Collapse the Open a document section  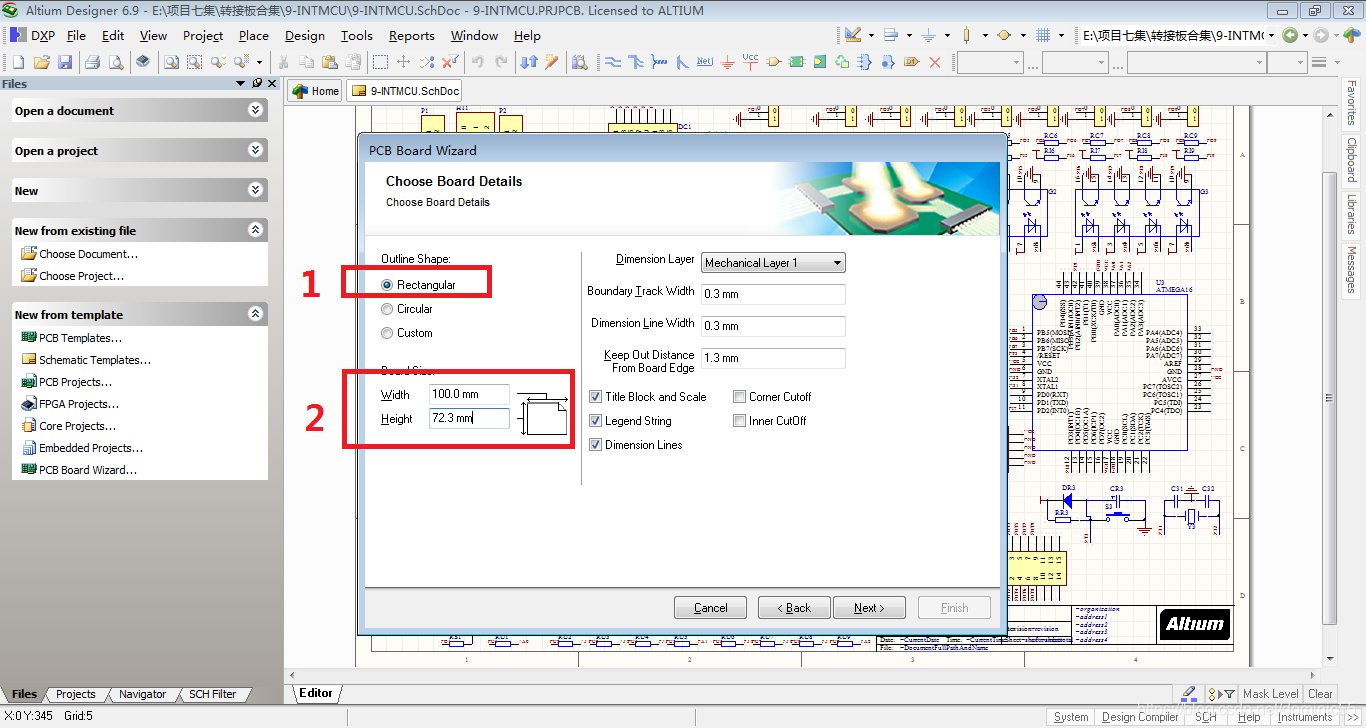(256, 110)
